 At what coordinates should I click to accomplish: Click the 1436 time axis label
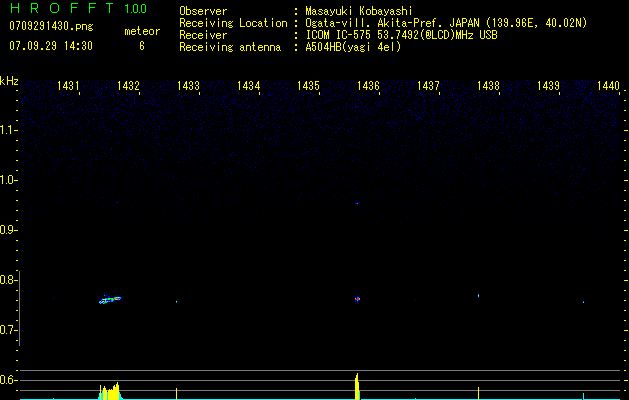368,85
